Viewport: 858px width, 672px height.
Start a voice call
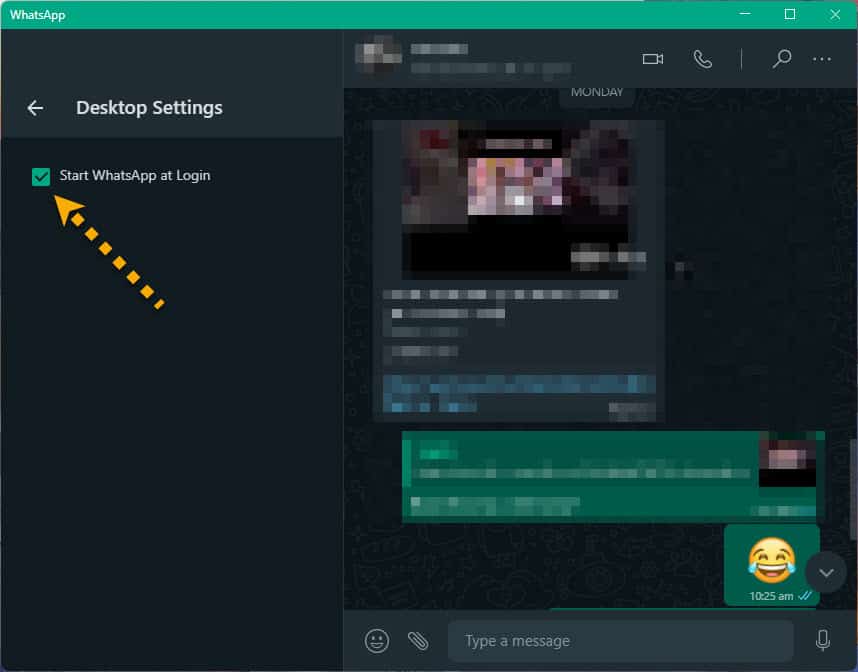point(703,59)
